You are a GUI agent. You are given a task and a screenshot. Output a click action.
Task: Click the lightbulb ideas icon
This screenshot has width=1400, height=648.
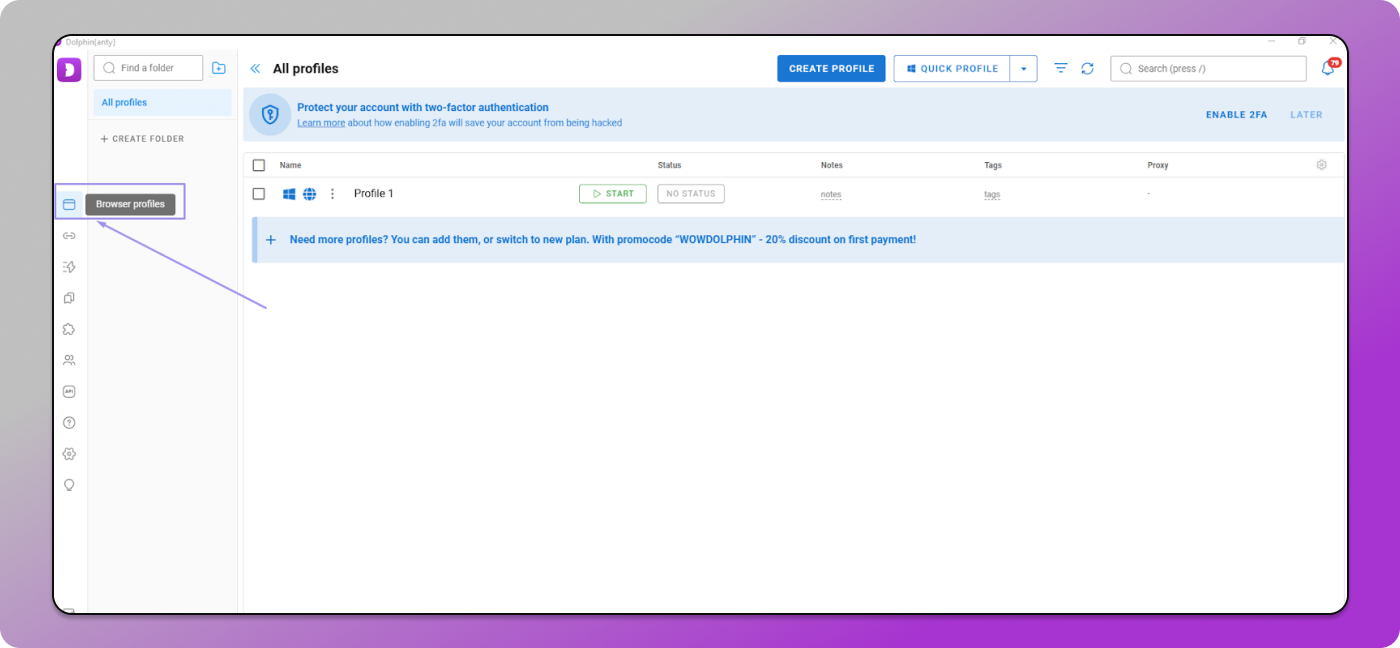click(69, 485)
